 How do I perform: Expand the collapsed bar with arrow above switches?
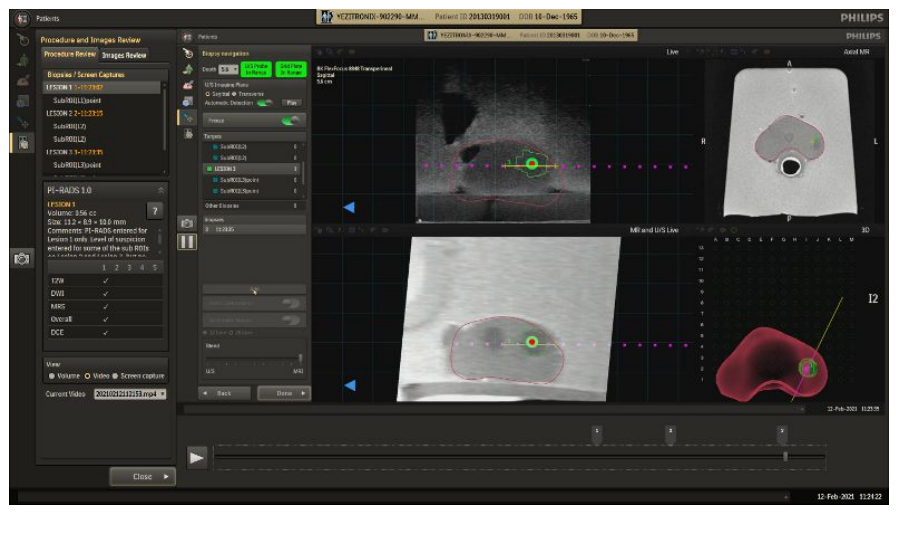[254, 289]
